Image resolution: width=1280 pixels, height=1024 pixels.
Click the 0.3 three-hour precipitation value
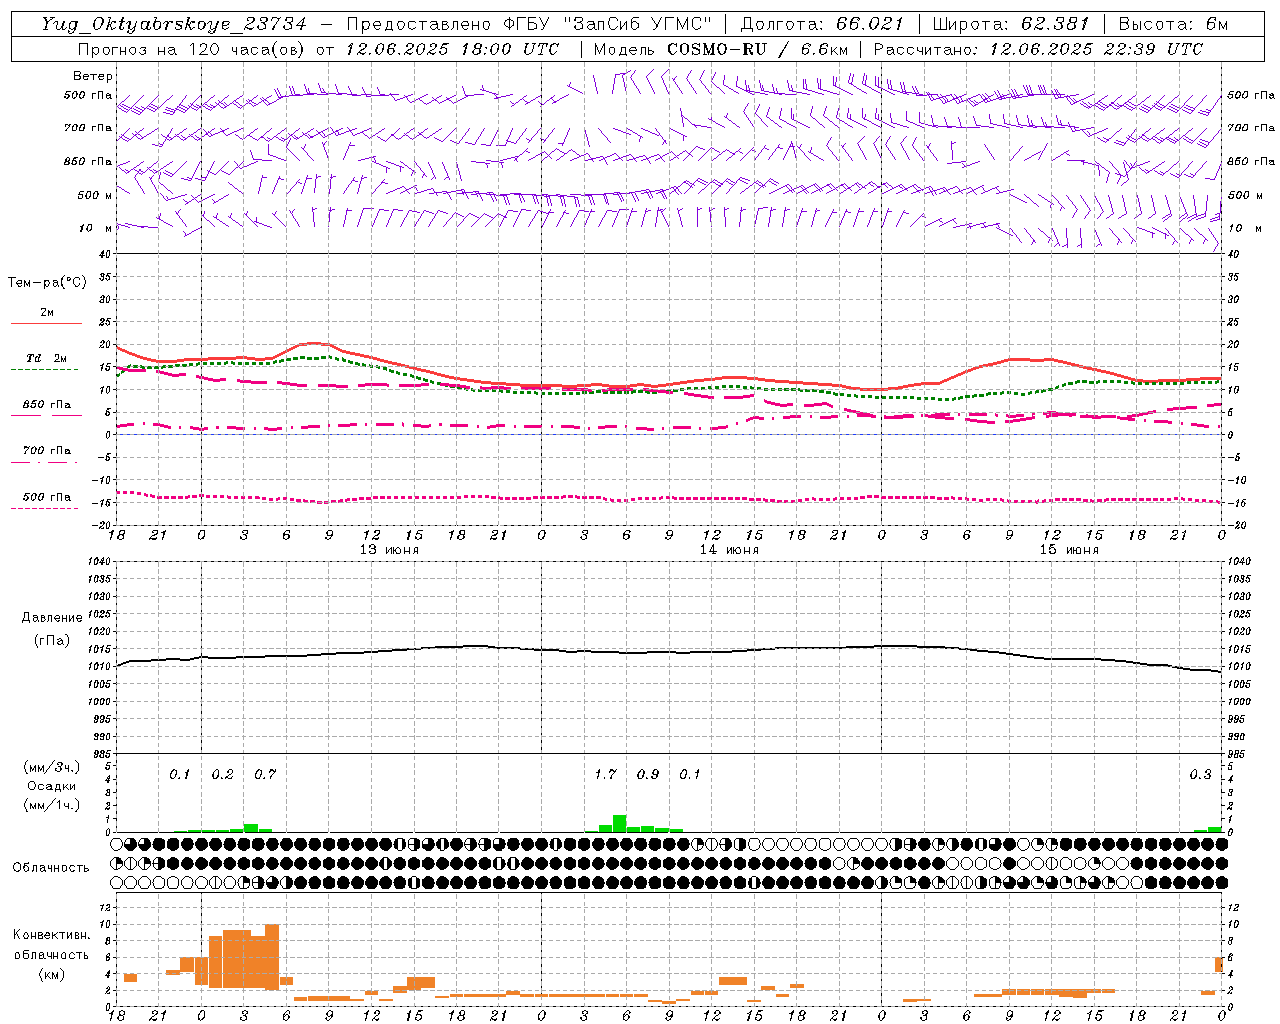[x=1200, y=775]
